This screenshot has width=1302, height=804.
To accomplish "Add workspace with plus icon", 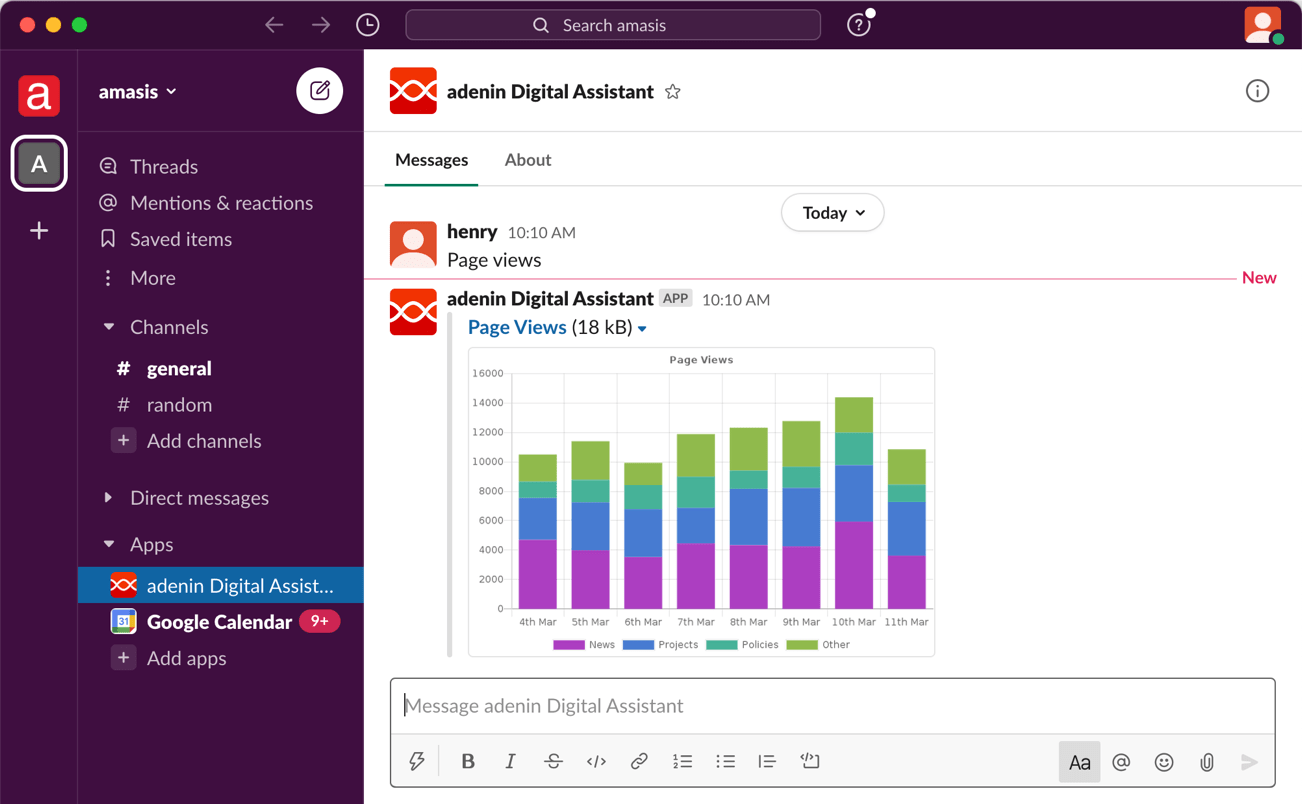I will (x=39, y=231).
